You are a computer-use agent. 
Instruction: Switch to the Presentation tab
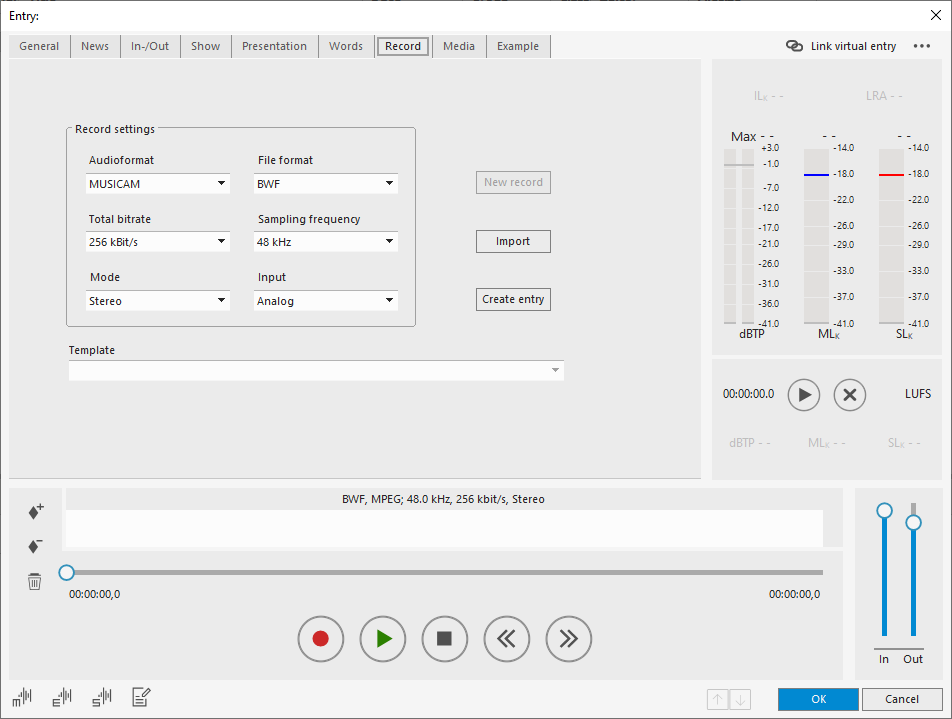[274, 46]
